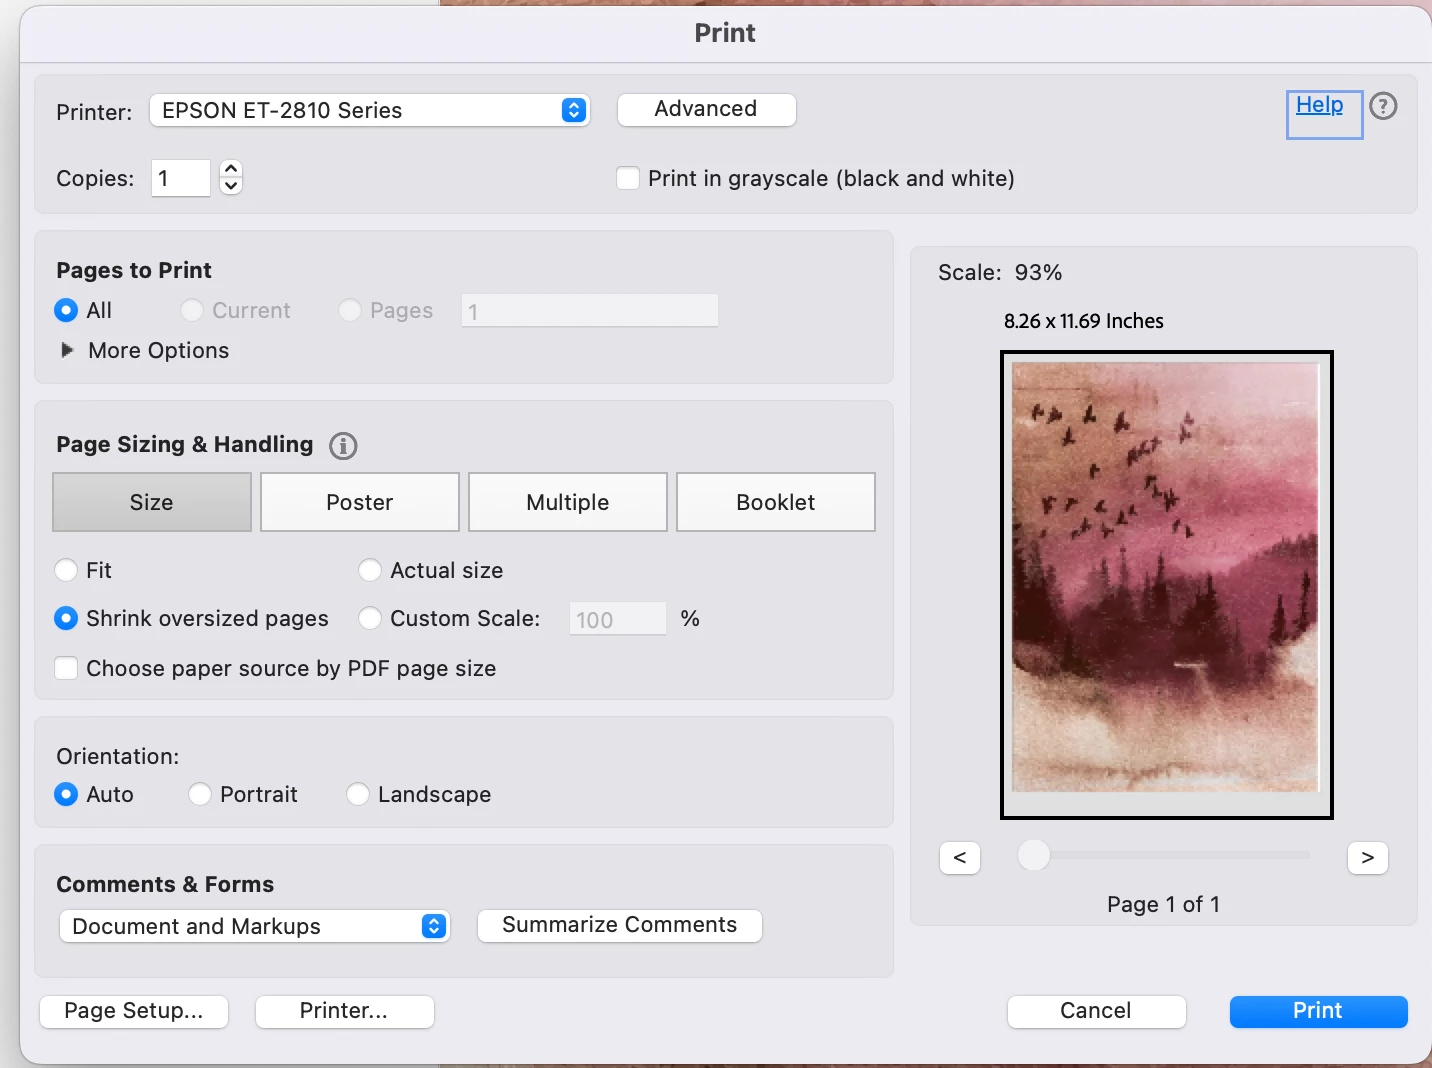Select the Fit radio option
The width and height of the screenshot is (1432, 1068).
click(66, 570)
